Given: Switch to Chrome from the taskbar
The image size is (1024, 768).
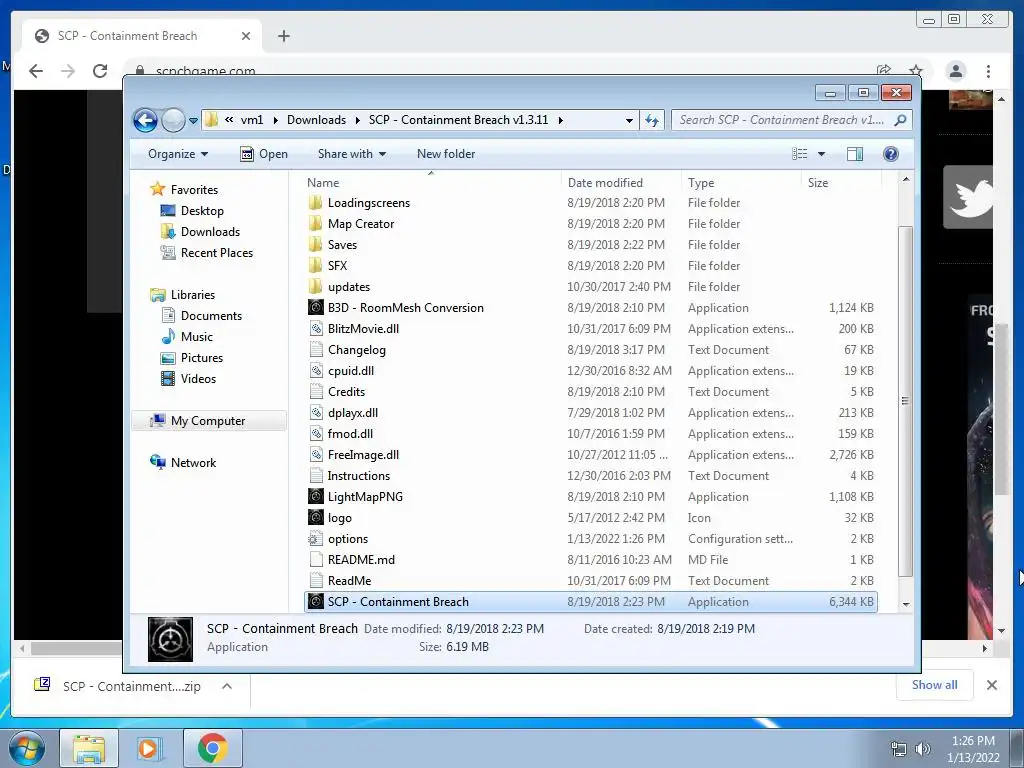Looking at the screenshot, I should pos(212,749).
